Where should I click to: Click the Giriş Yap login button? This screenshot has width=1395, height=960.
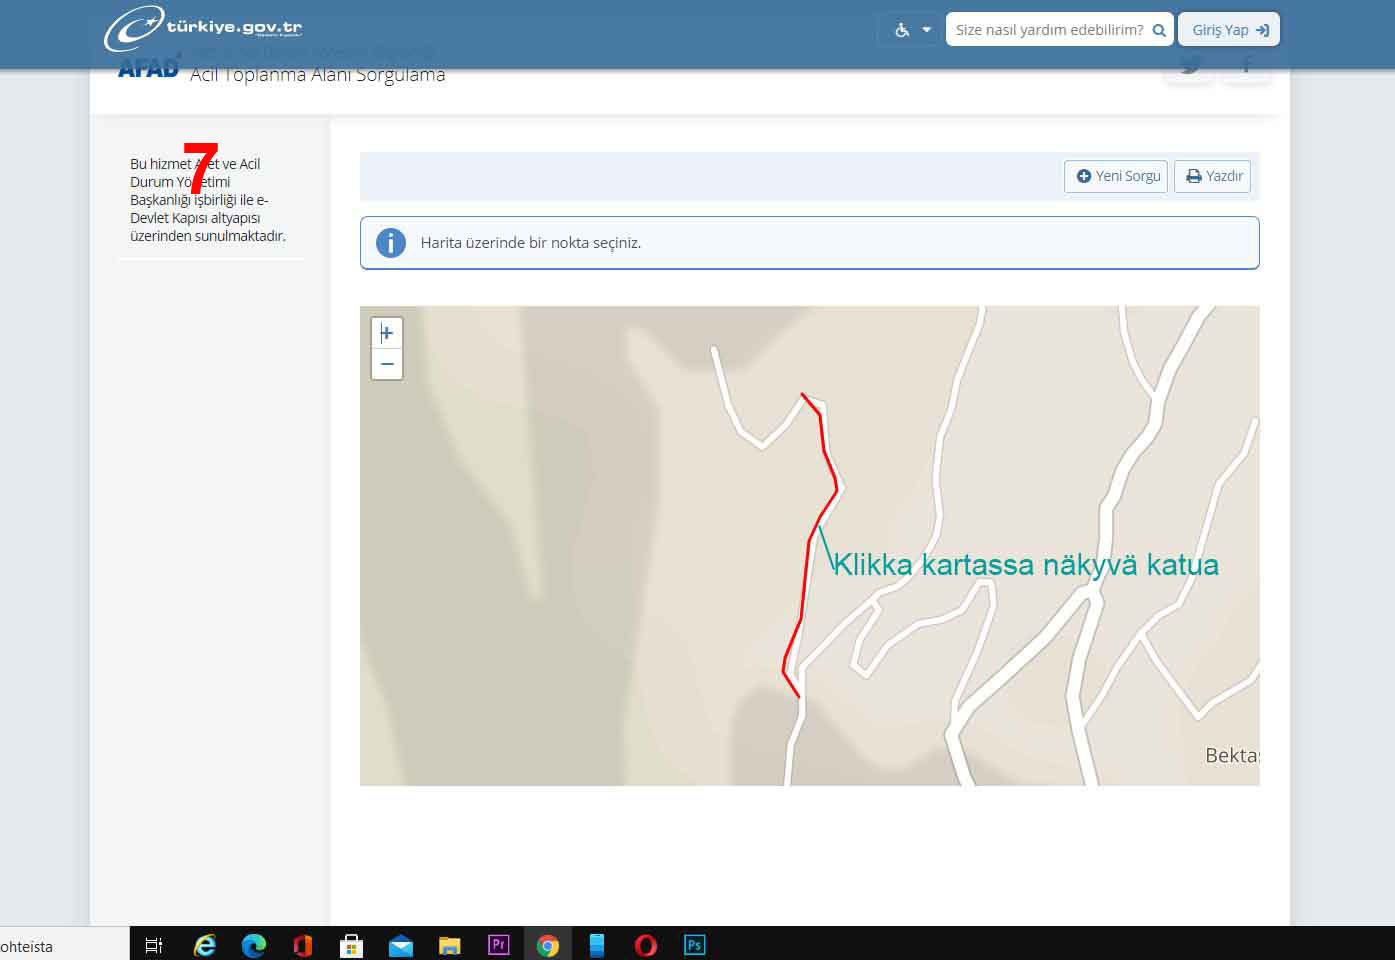pyautogui.click(x=1228, y=30)
